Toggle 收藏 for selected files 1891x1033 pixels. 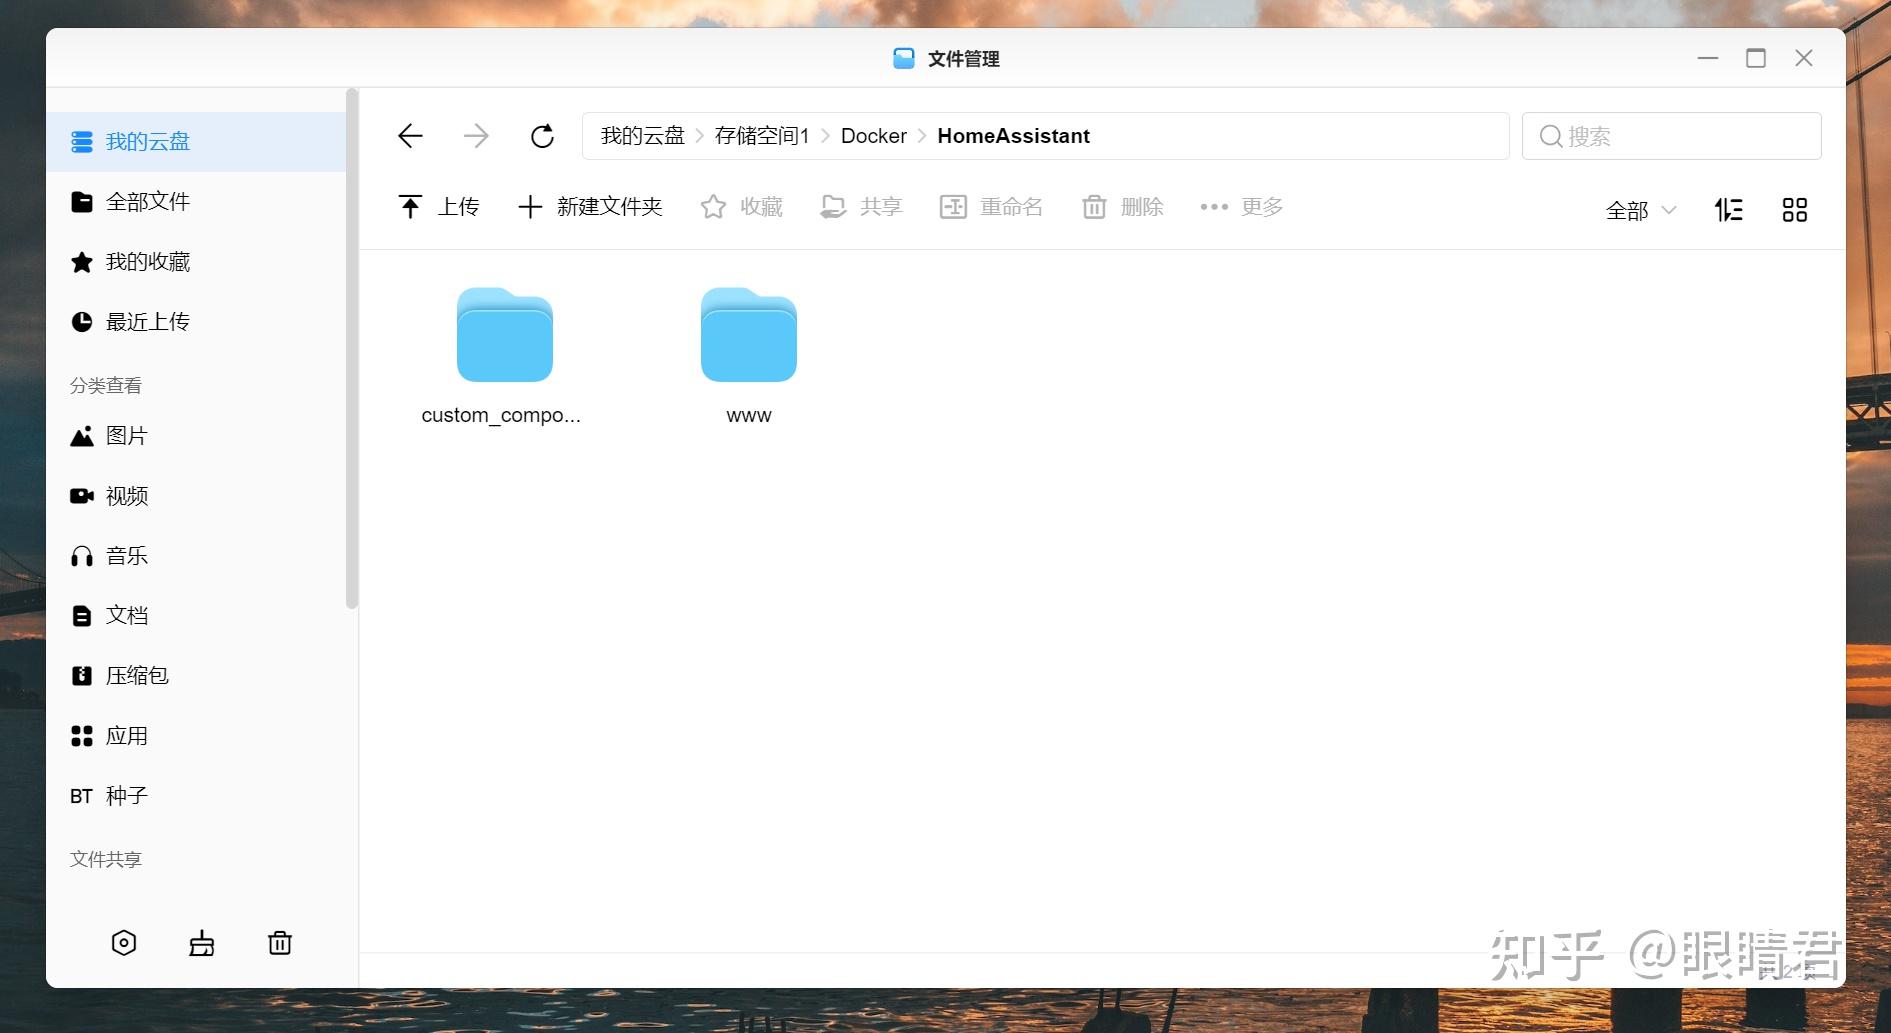[x=740, y=206]
